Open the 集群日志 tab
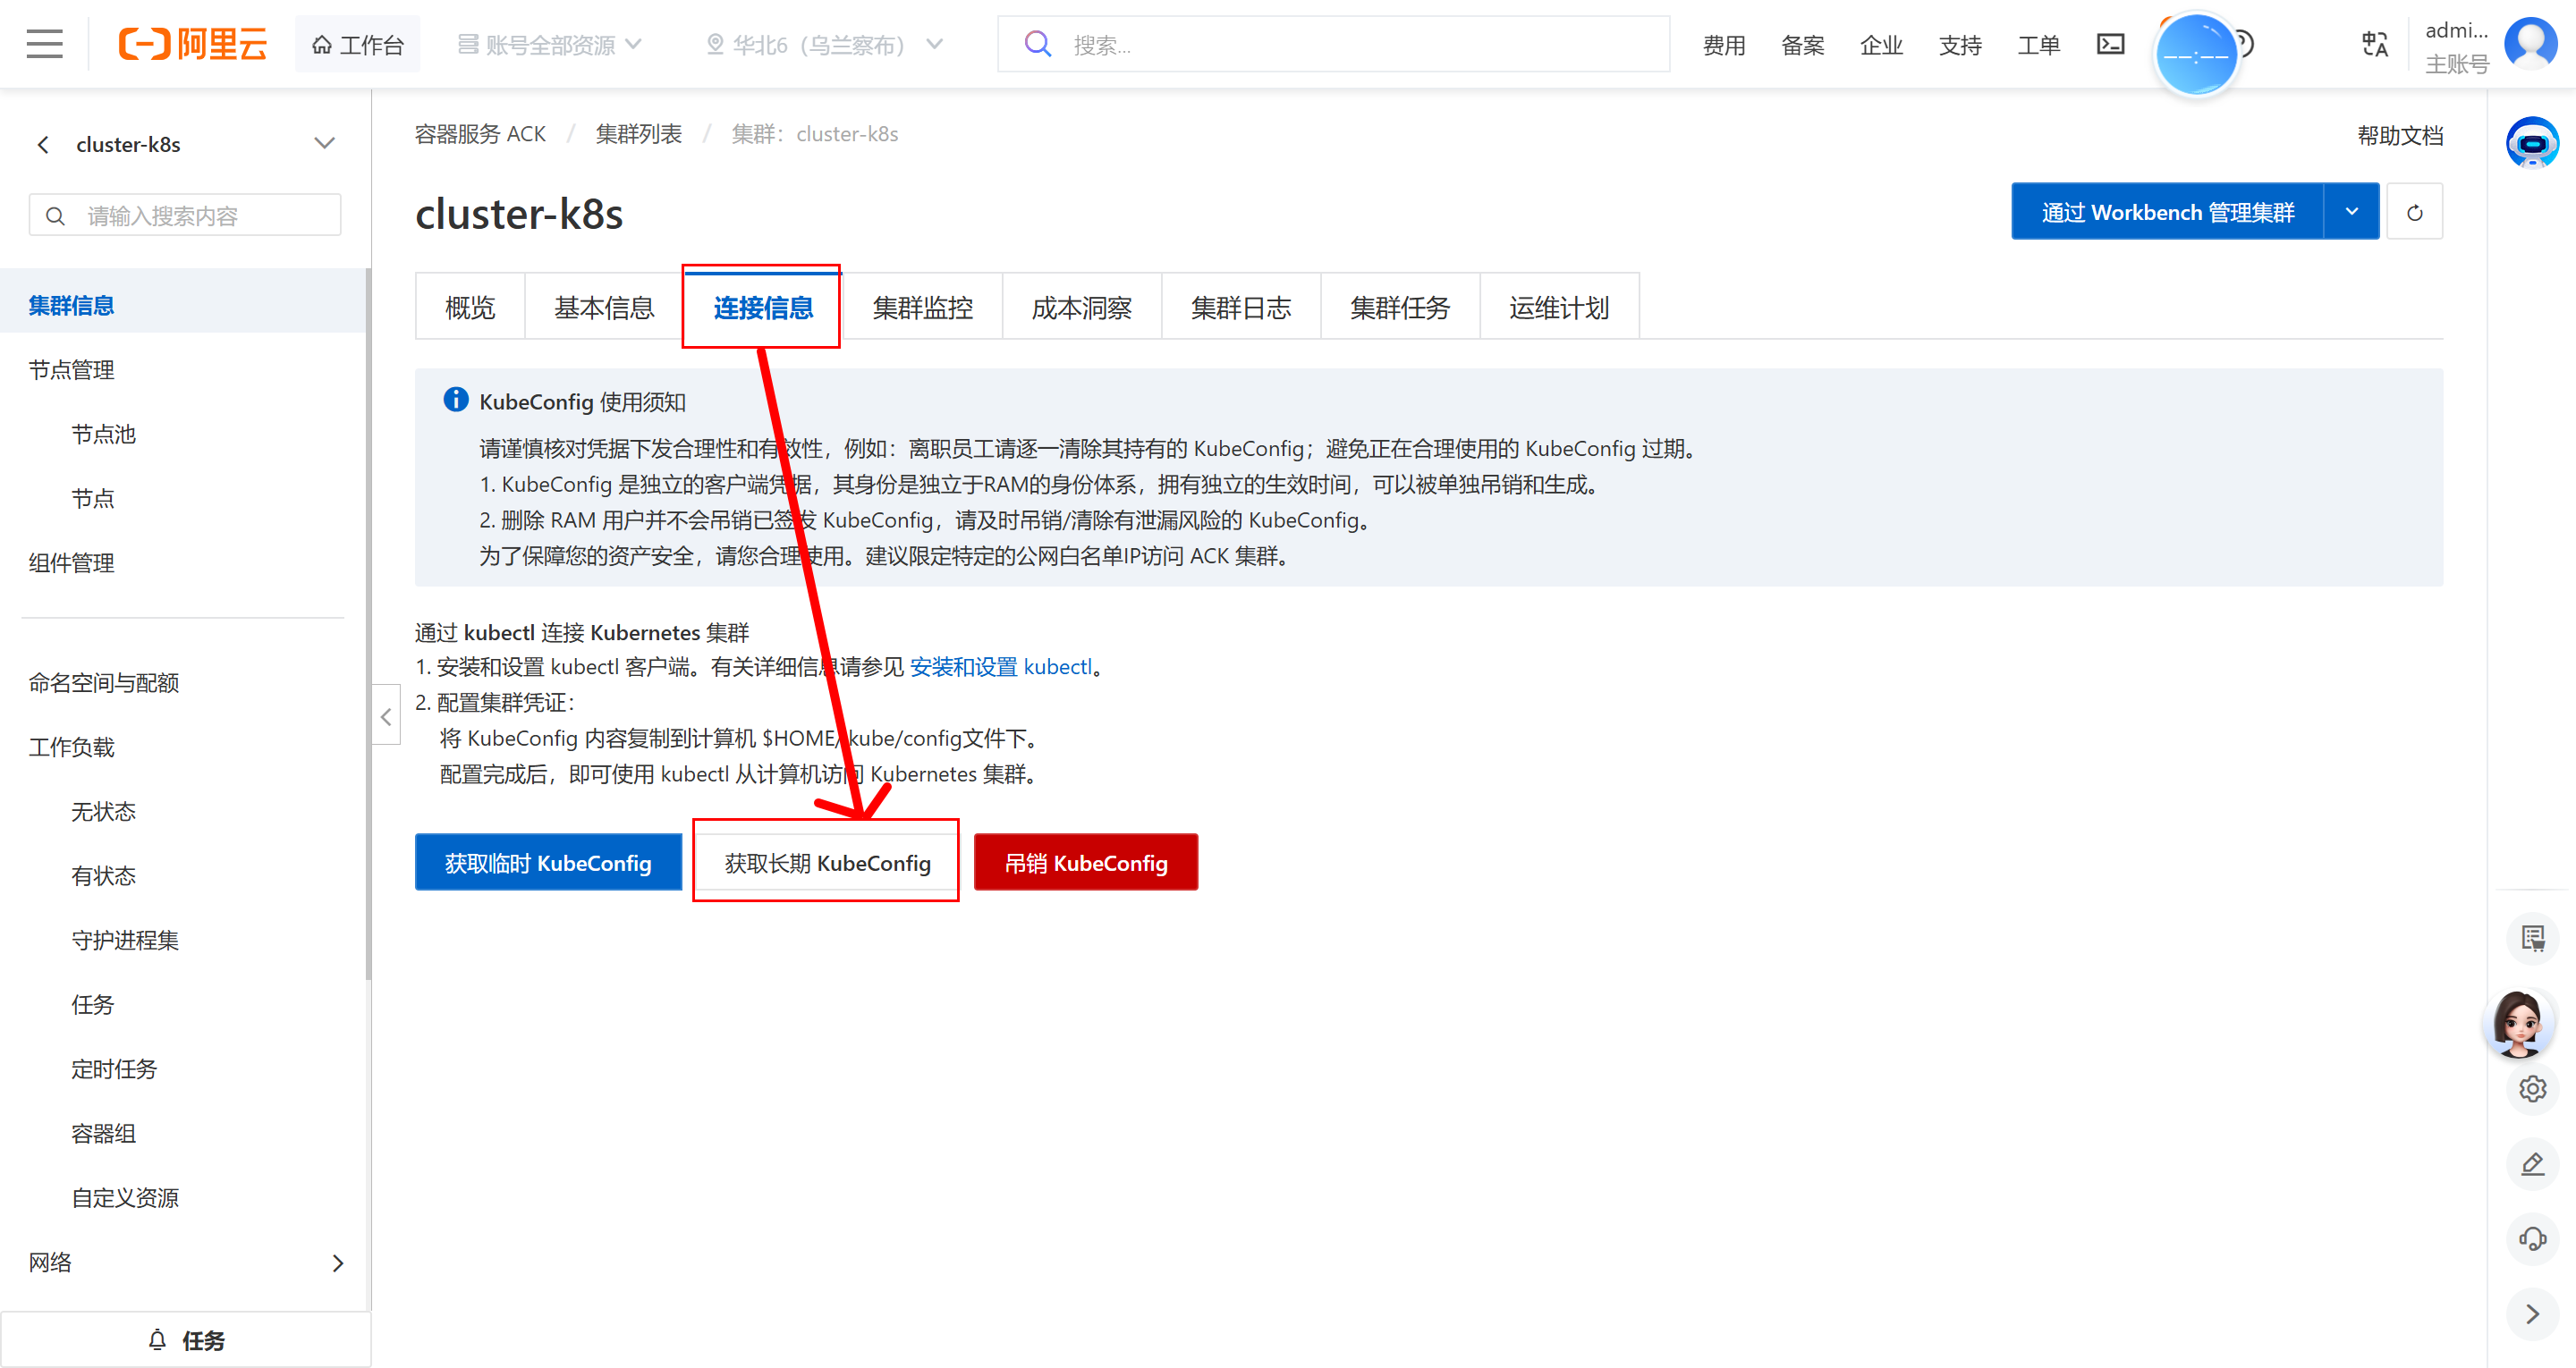 pos(1241,308)
